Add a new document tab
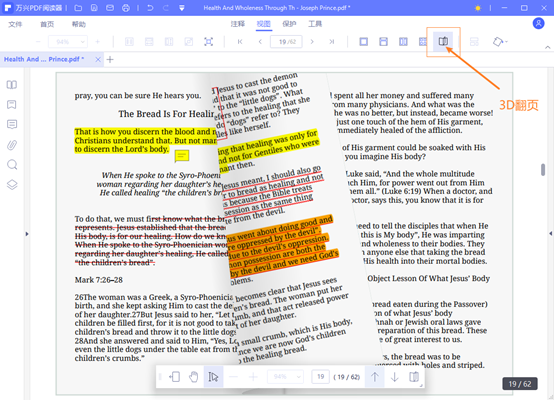 tap(110, 59)
